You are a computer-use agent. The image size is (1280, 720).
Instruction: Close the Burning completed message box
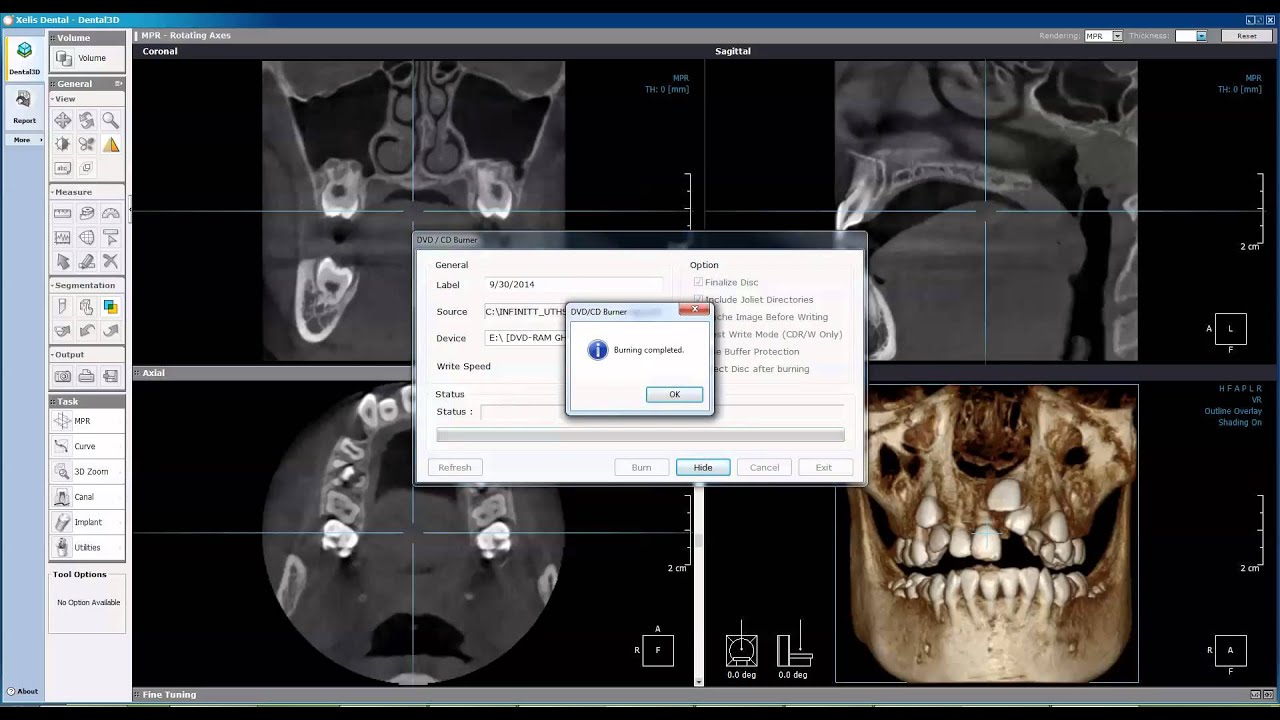tap(694, 310)
